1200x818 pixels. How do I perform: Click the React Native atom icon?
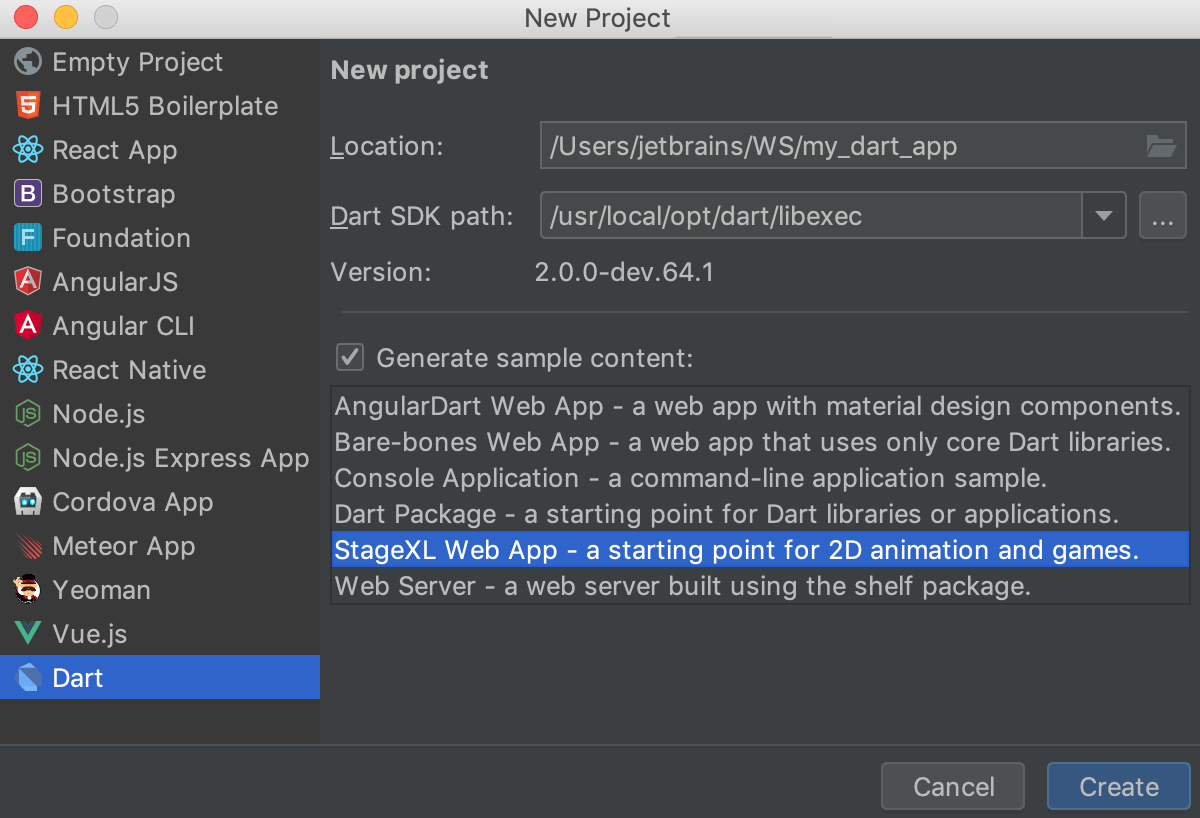[x=28, y=370]
